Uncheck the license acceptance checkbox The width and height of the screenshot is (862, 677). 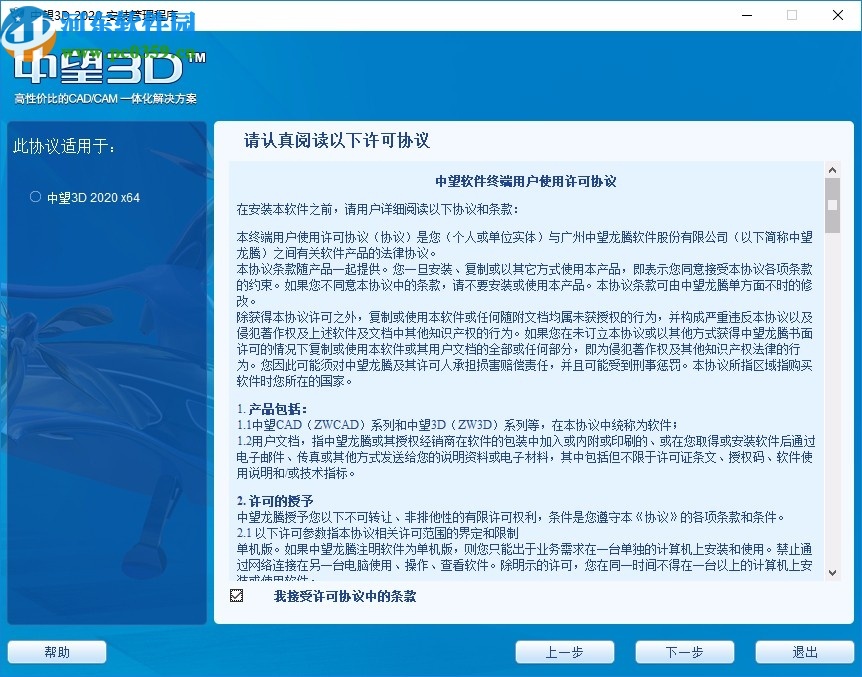tap(236, 595)
